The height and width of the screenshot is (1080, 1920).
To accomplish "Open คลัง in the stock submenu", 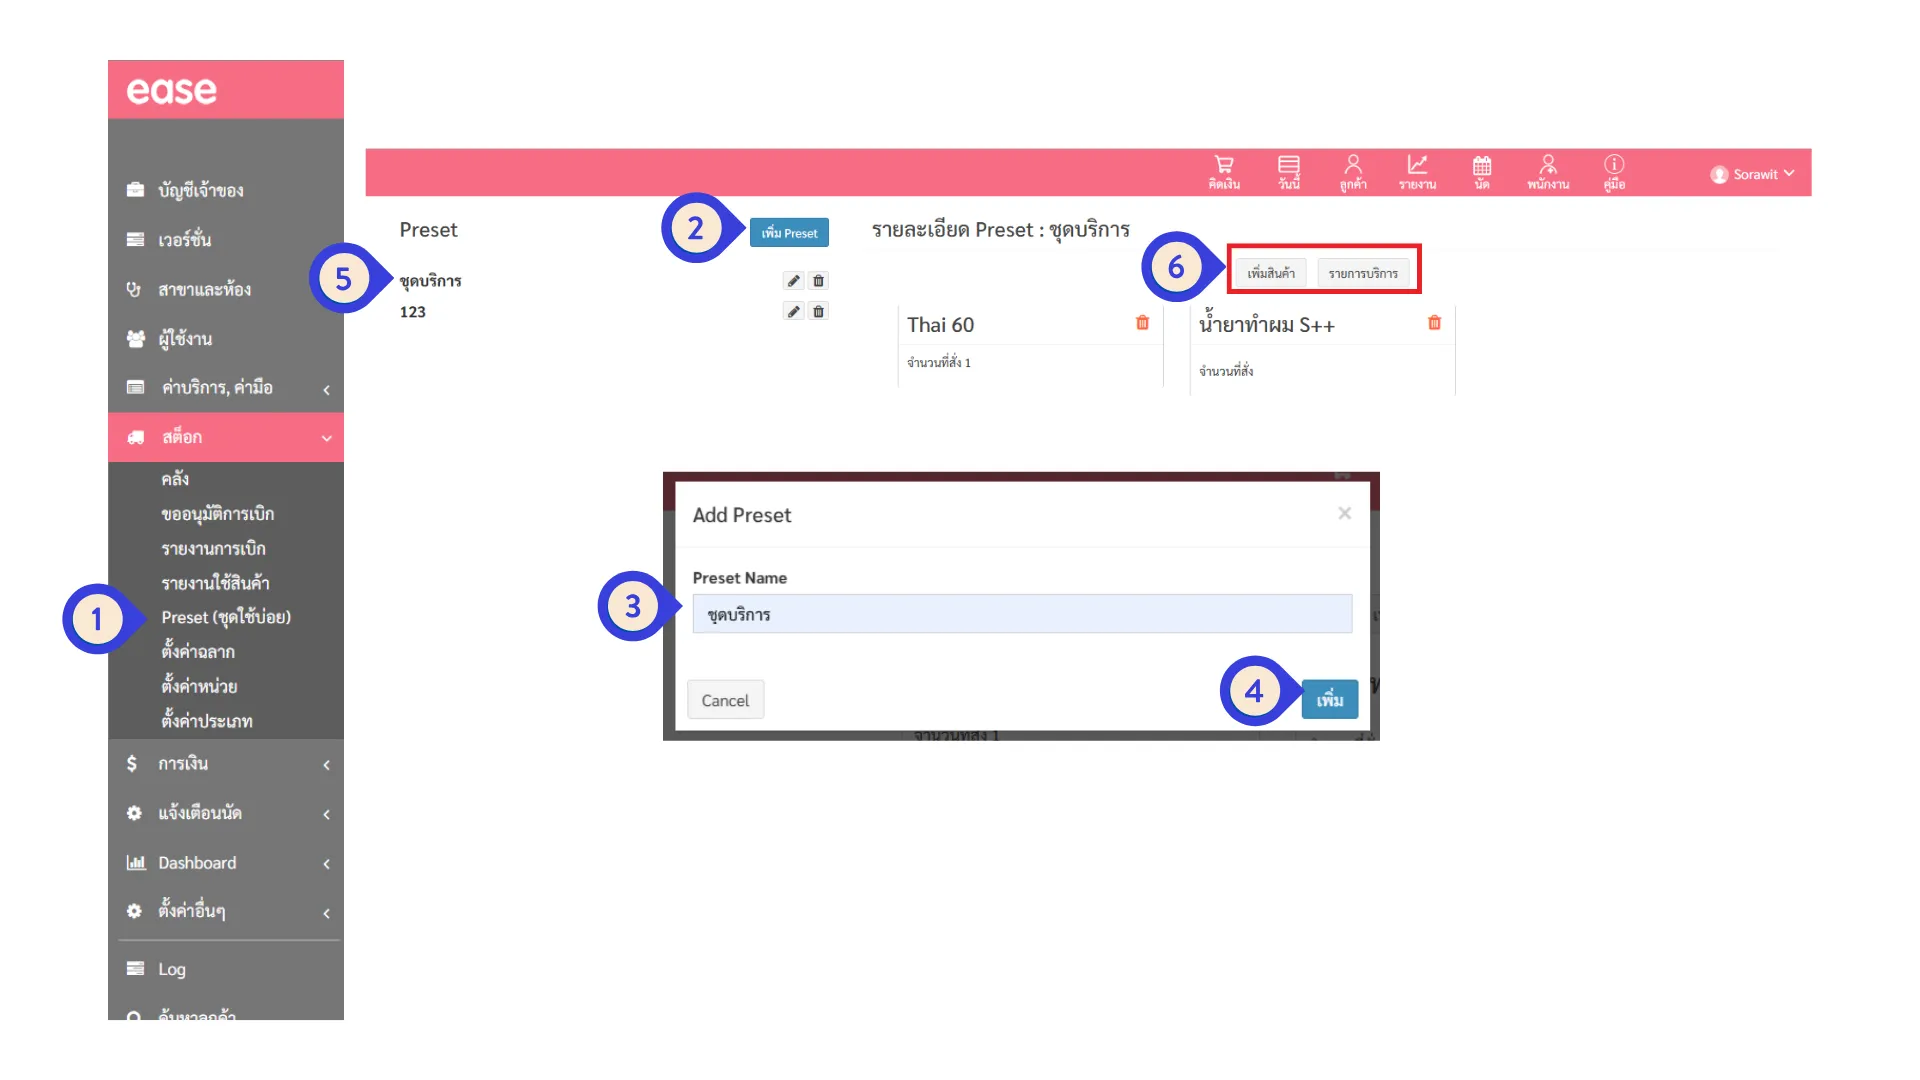I will point(175,479).
